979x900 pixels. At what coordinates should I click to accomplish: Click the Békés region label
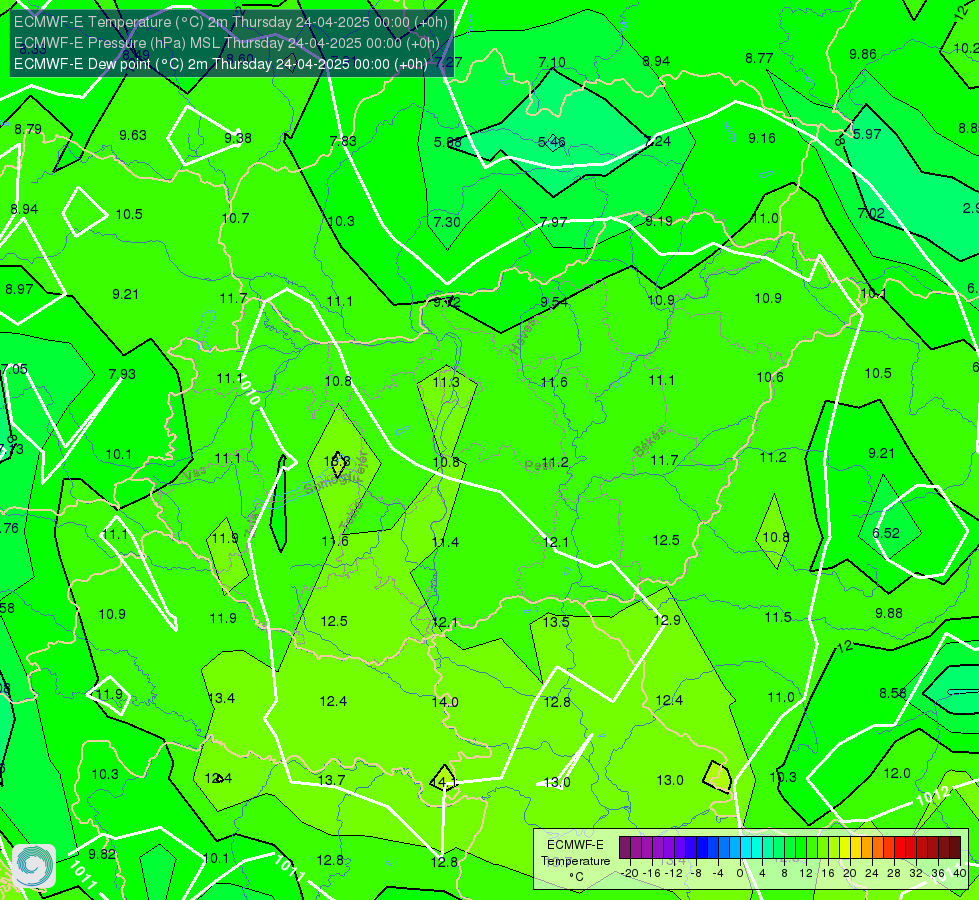pos(649,442)
